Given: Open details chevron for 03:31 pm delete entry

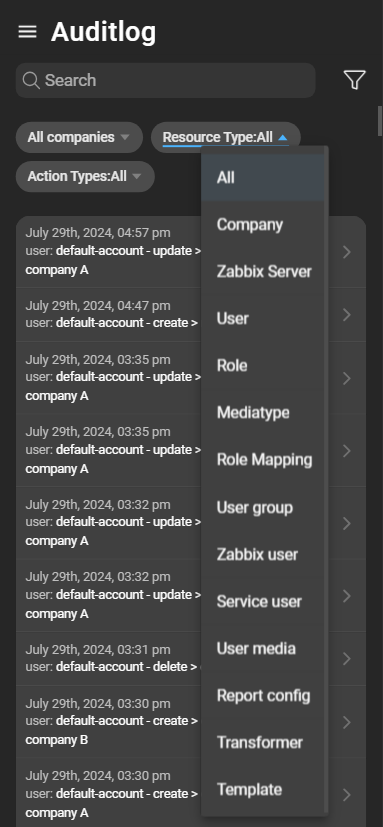Looking at the screenshot, I should pyautogui.click(x=347, y=659).
